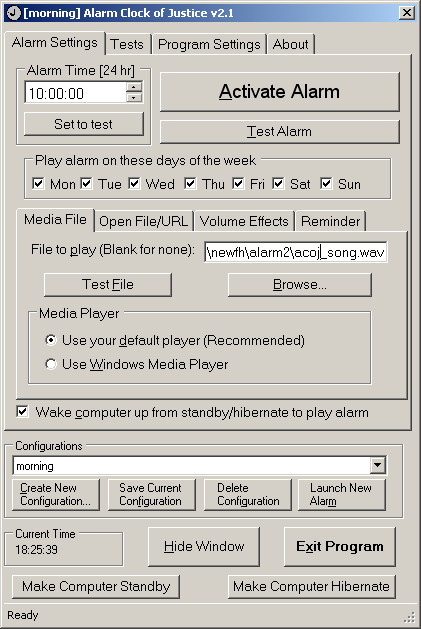The image size is (421, 629).
Task: Click the Test File button
Action: tap(108, 285)
